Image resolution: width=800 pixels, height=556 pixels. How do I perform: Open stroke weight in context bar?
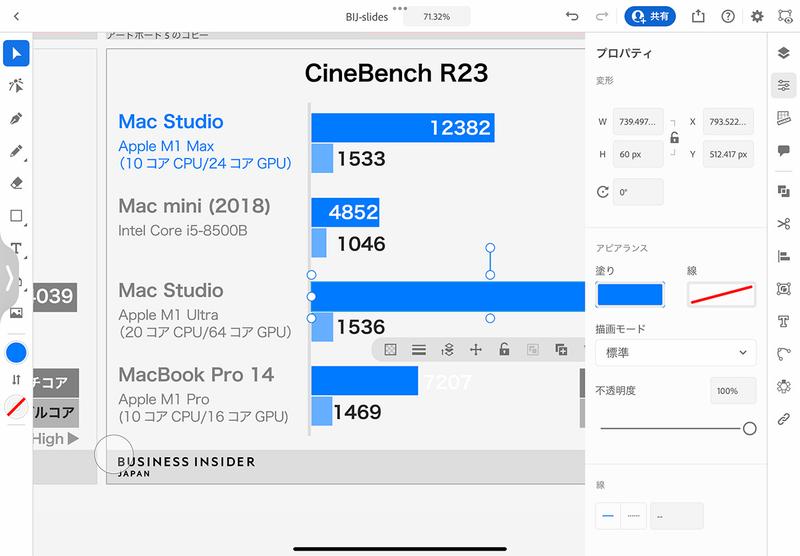tap(419, 349)
